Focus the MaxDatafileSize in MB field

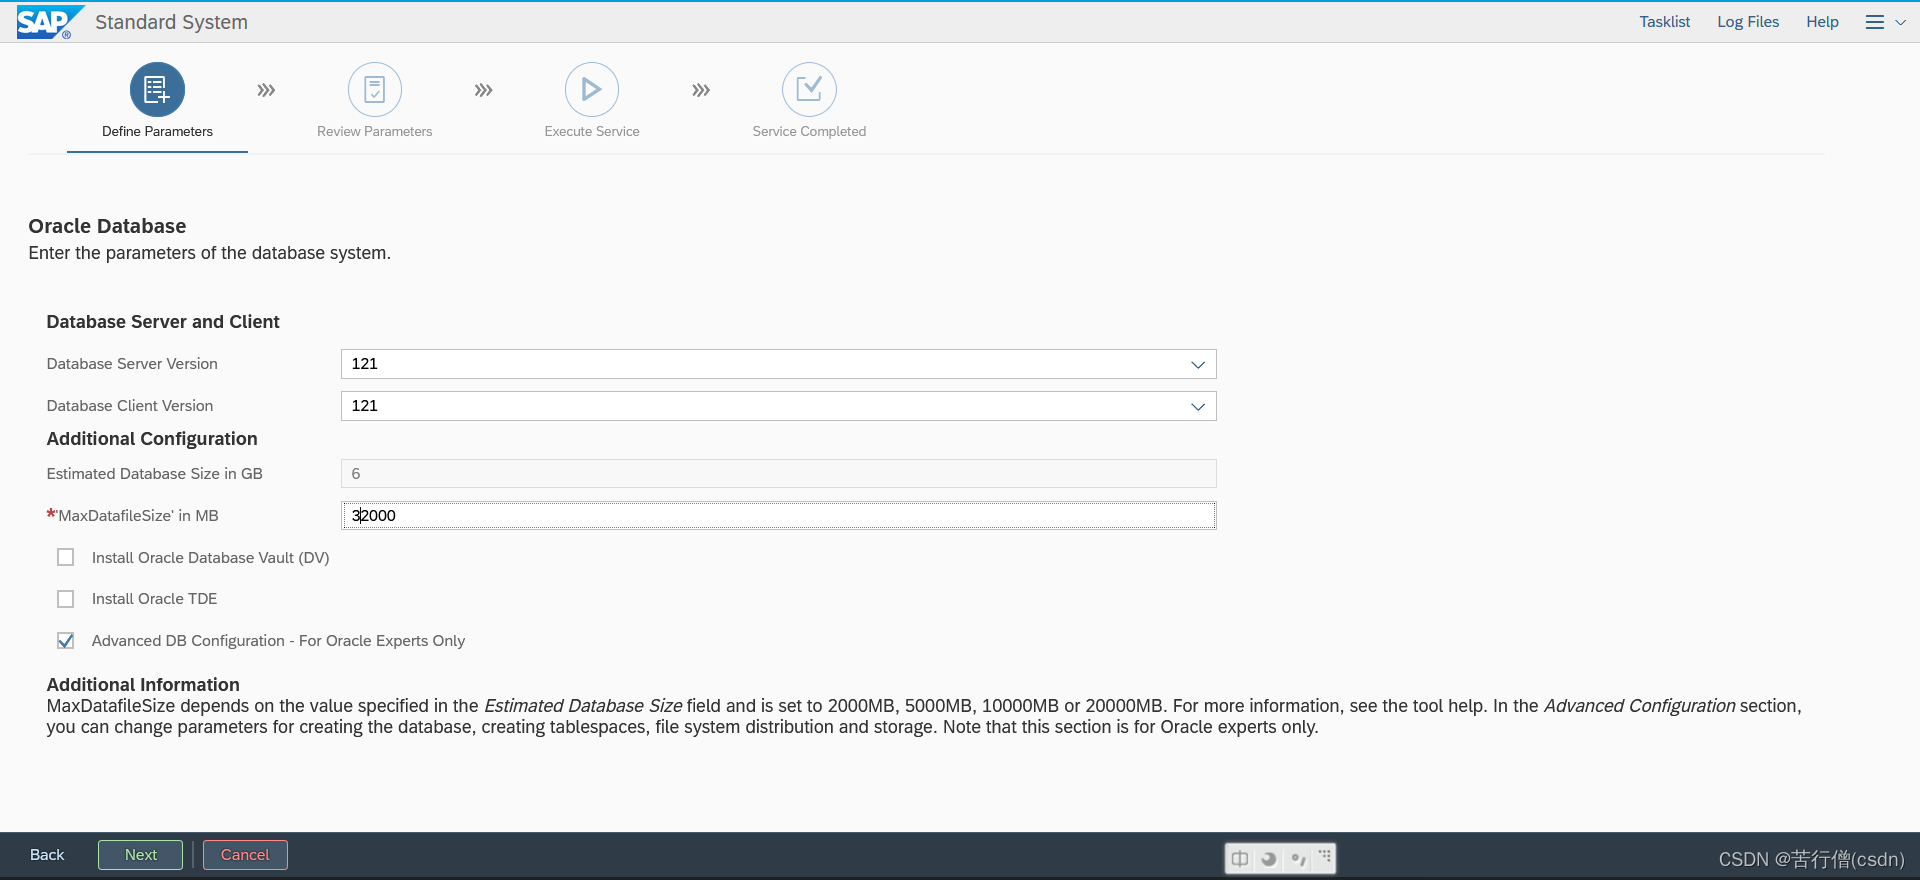point(778,515)
